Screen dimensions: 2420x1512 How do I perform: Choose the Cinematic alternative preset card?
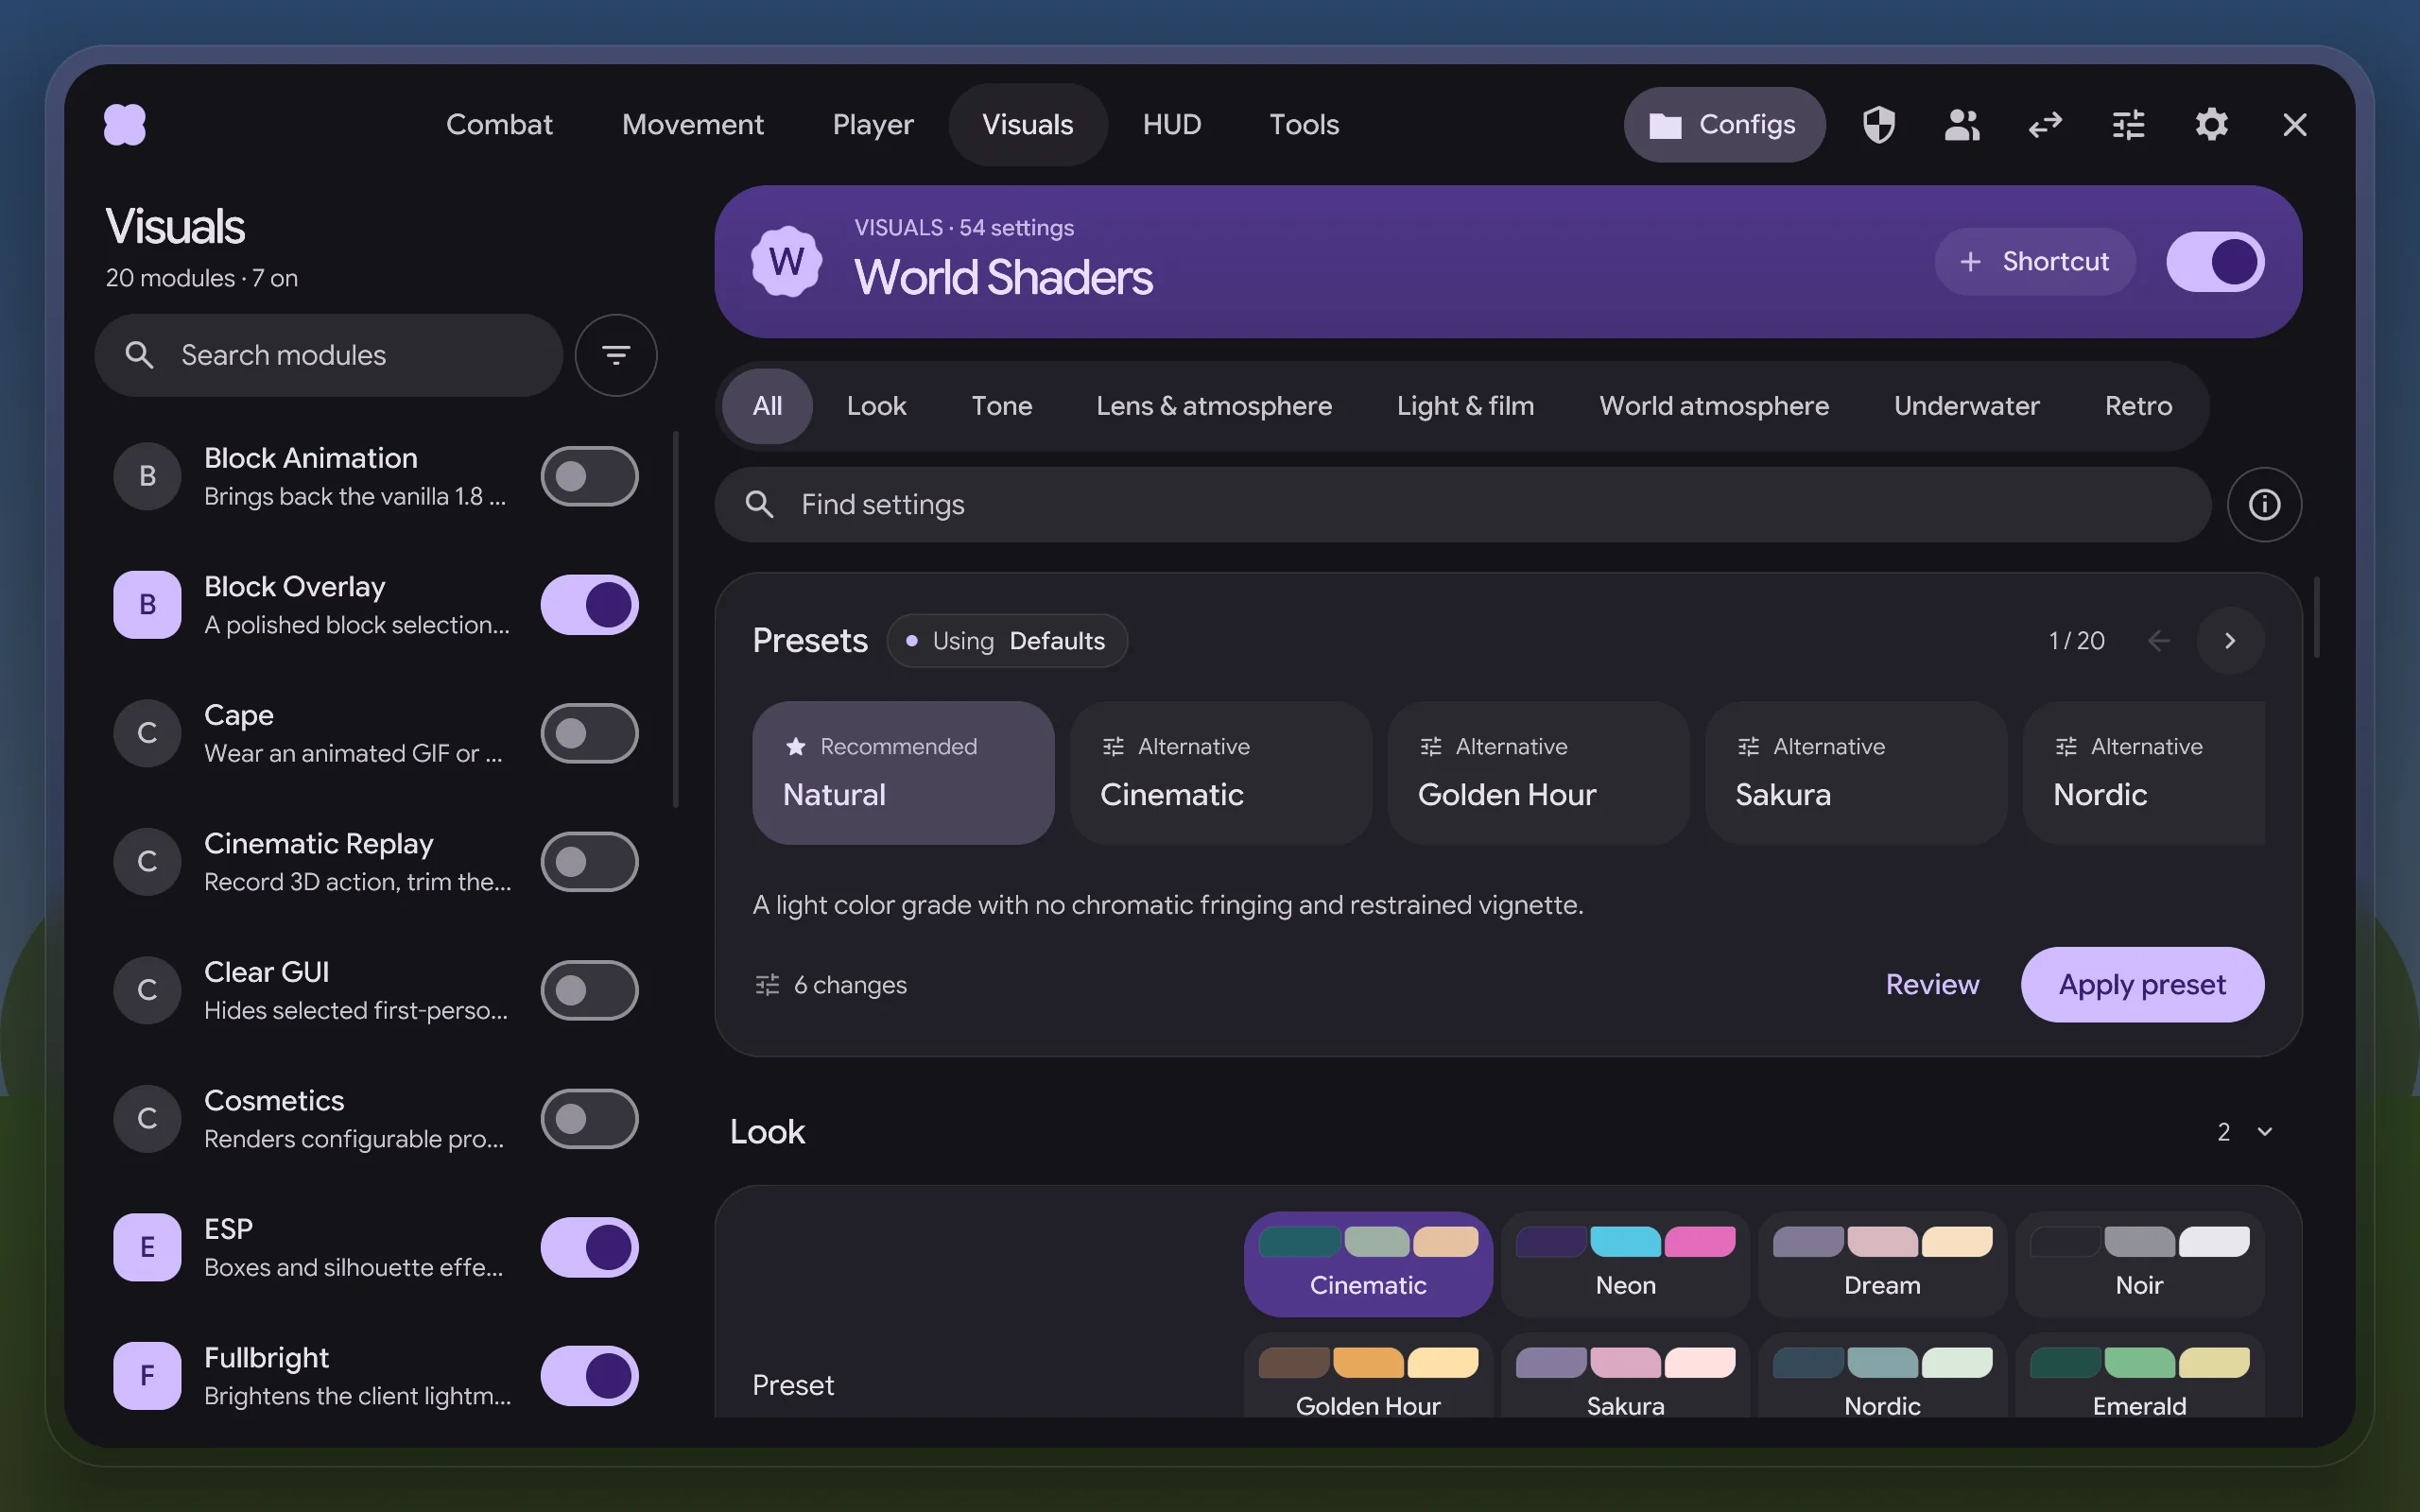click(x=1220, y=773)
